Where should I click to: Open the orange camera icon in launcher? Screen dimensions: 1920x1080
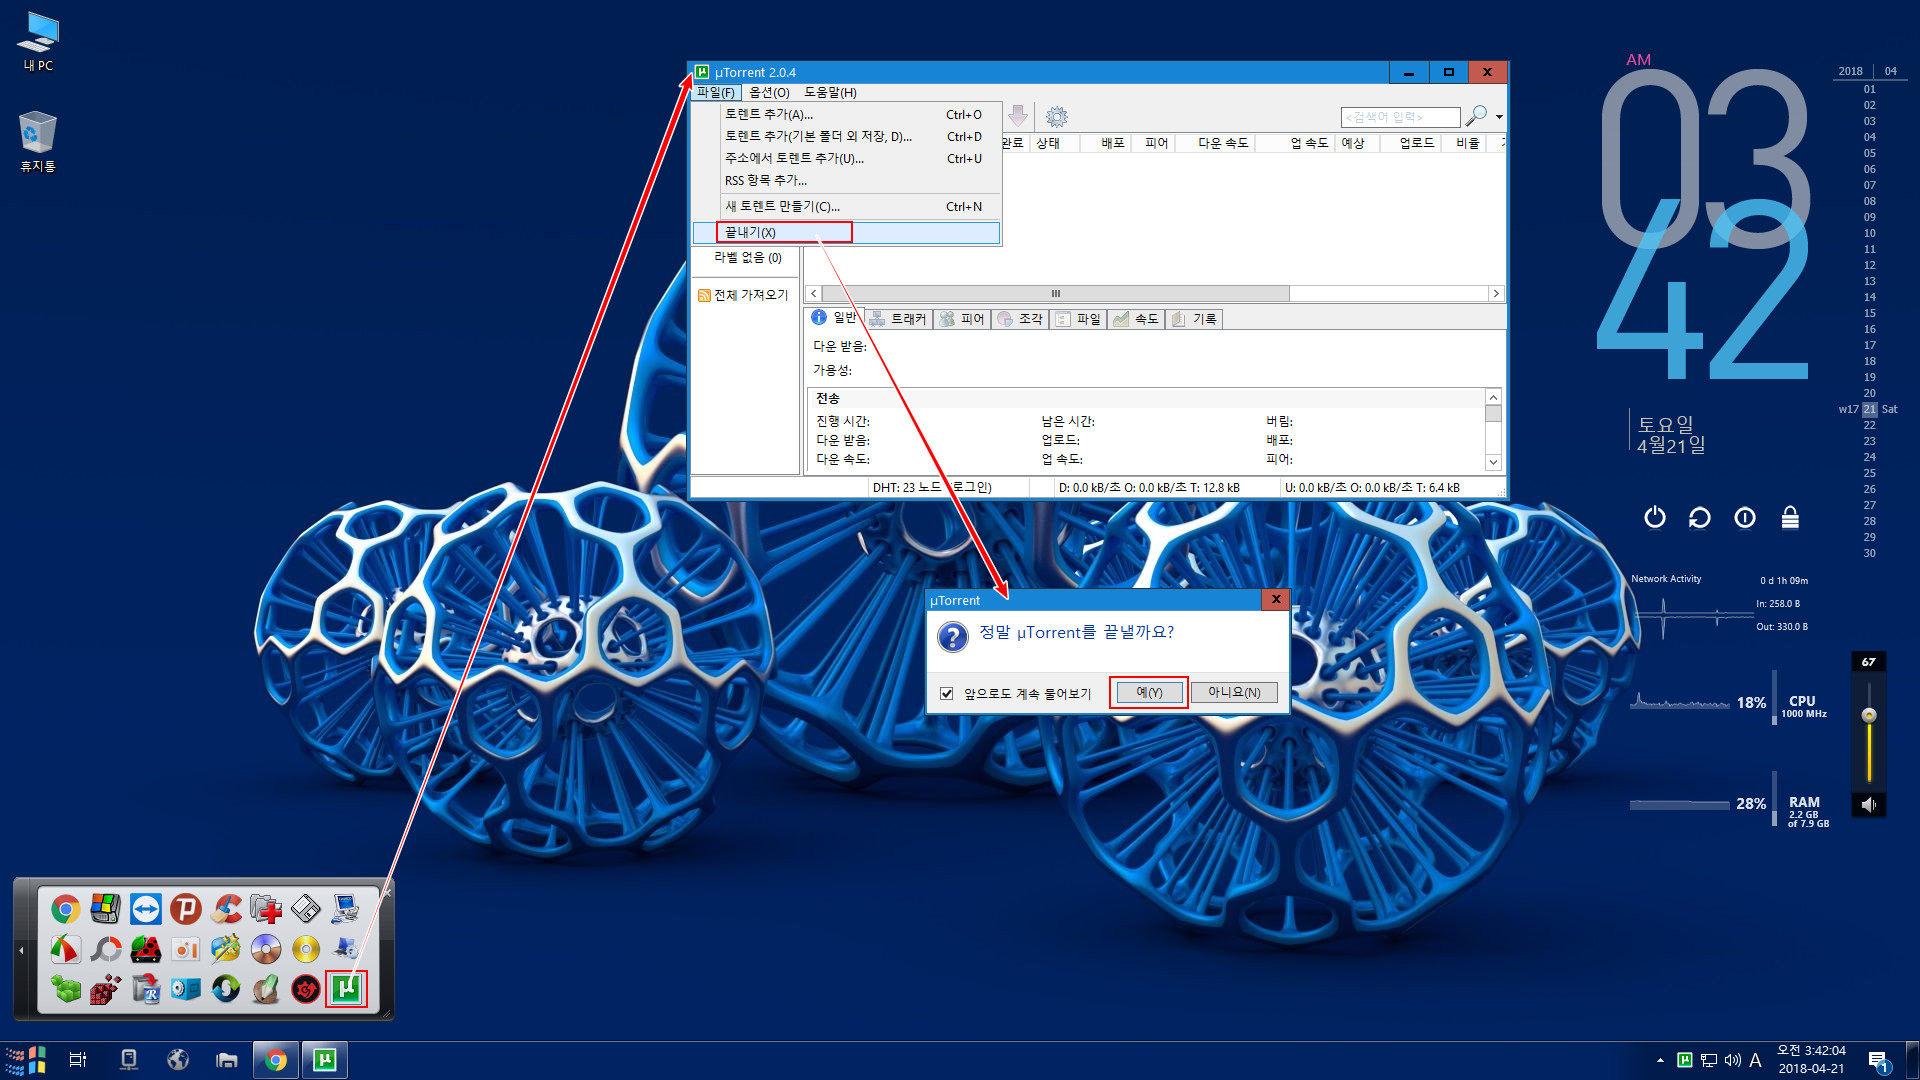click(x=186, y=949)
